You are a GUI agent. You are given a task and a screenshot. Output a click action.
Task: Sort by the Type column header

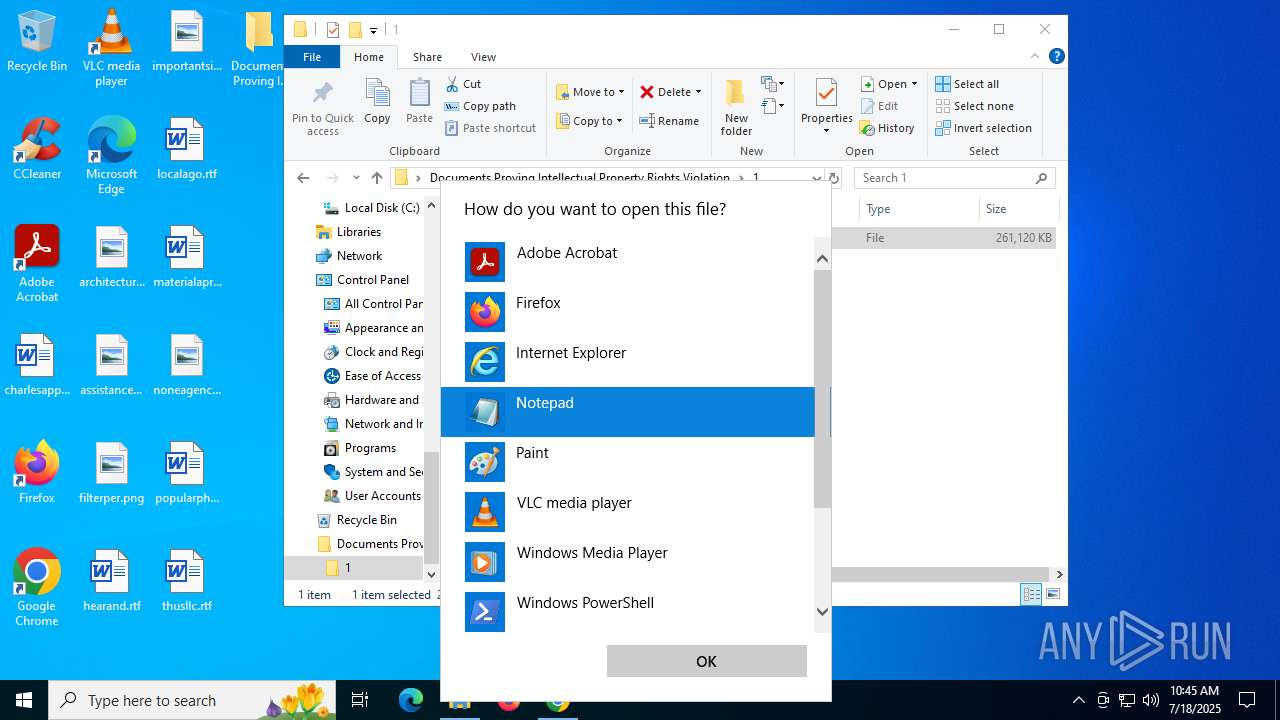(918, 209)
